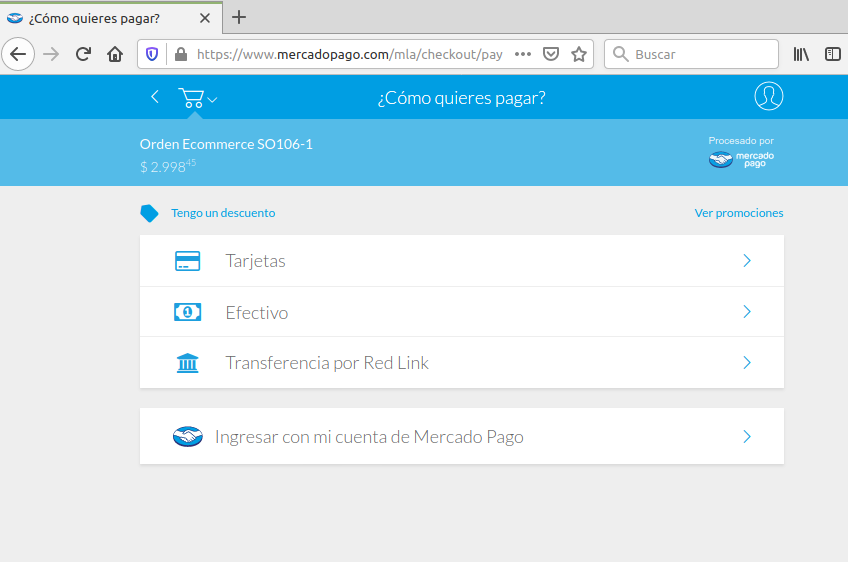Click the cash bill icon for Efectivo
The width and height of the screenshot is (848, 562).
(x=188, y=312)
